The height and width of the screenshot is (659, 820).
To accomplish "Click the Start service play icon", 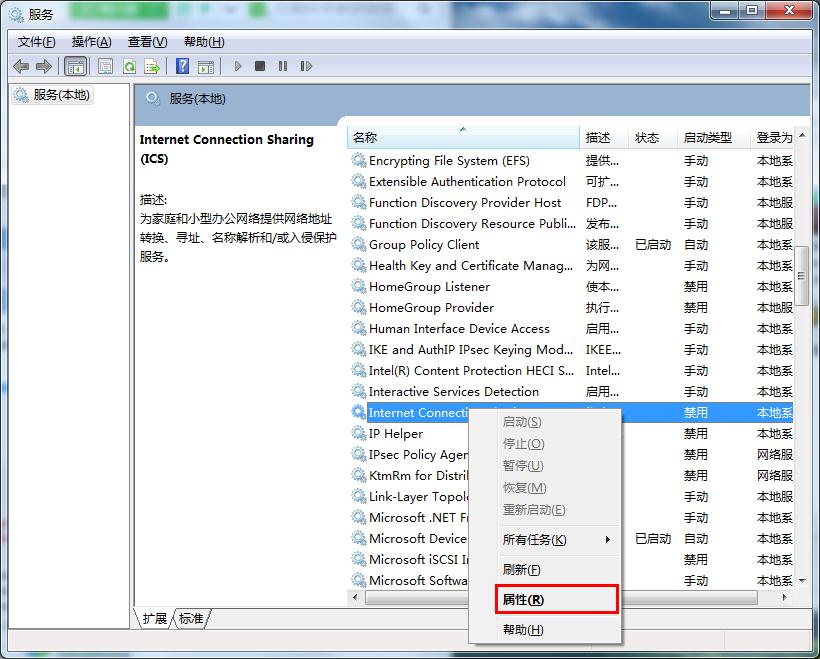I will coord(238,66).
